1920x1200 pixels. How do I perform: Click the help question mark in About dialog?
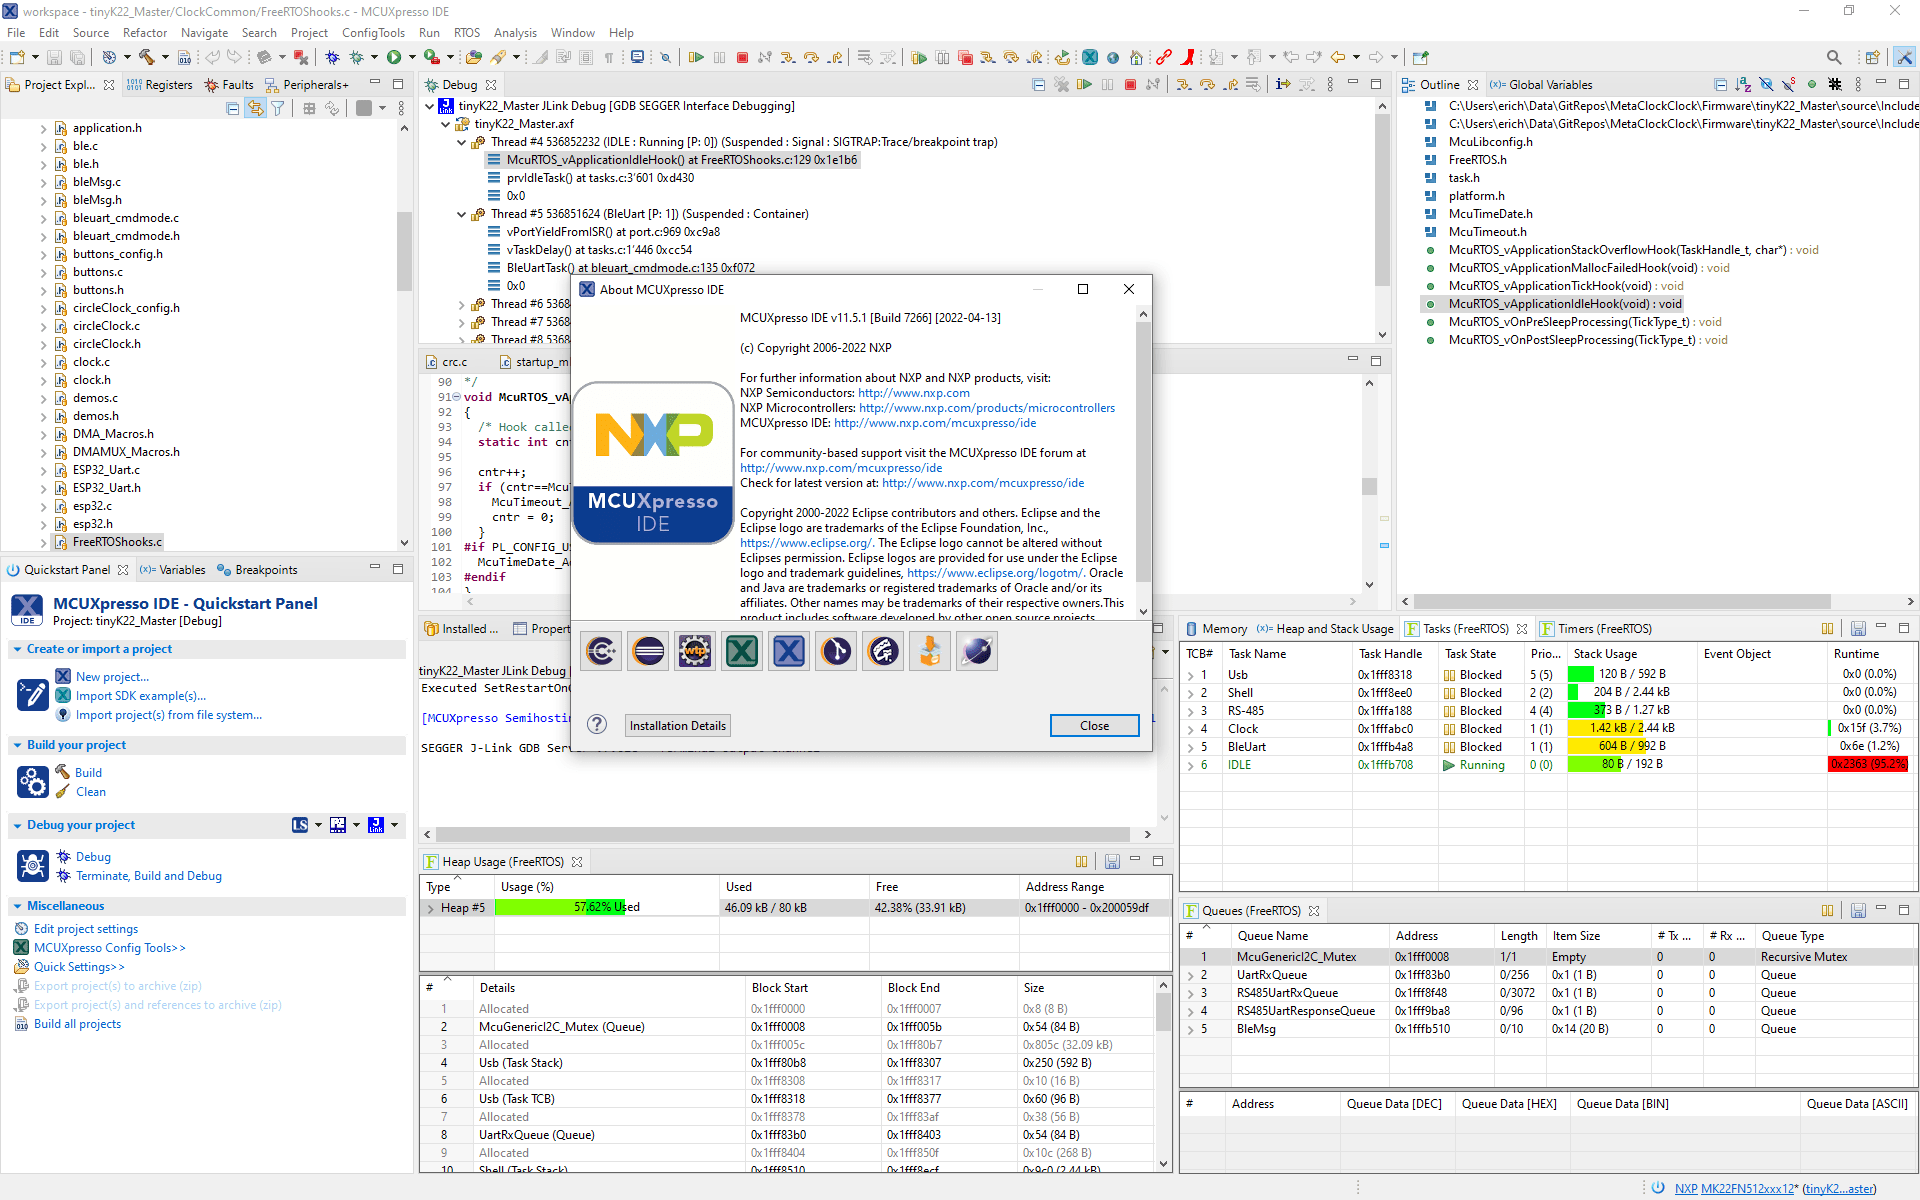click(597, 725)
